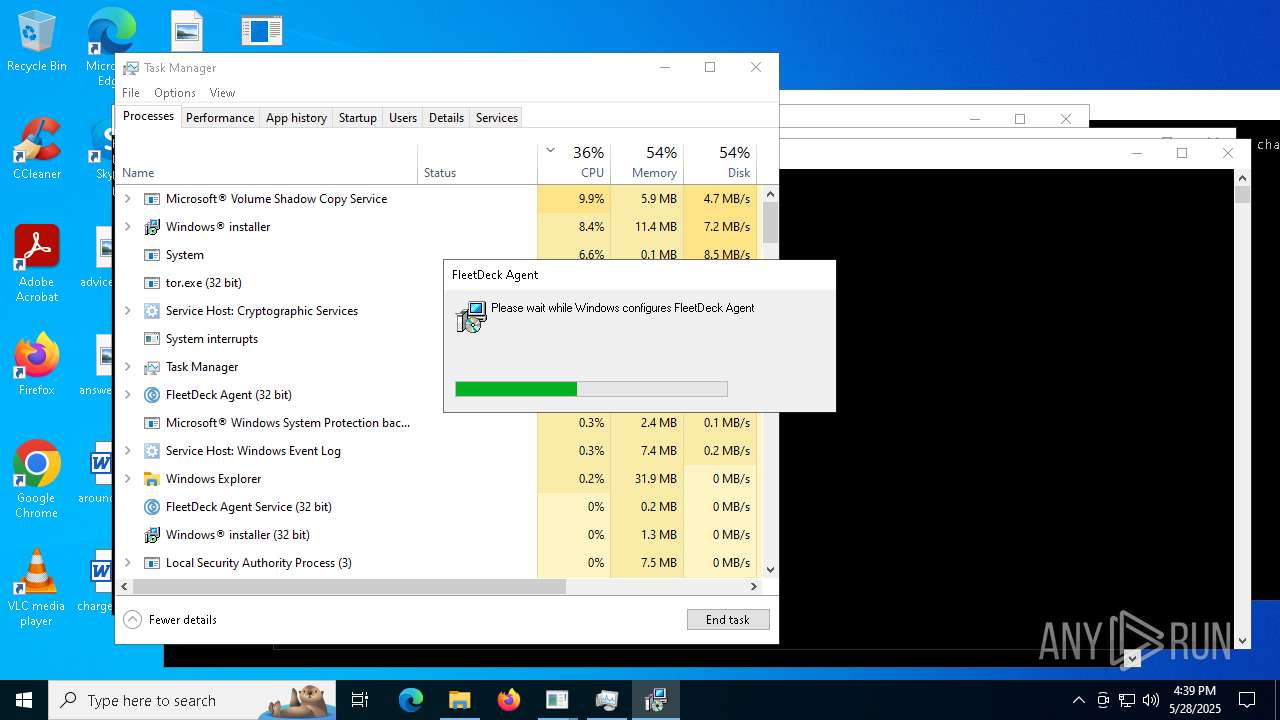
Task: Click the FleetDeck Agent Service process icon
Action: pos(152,507)
